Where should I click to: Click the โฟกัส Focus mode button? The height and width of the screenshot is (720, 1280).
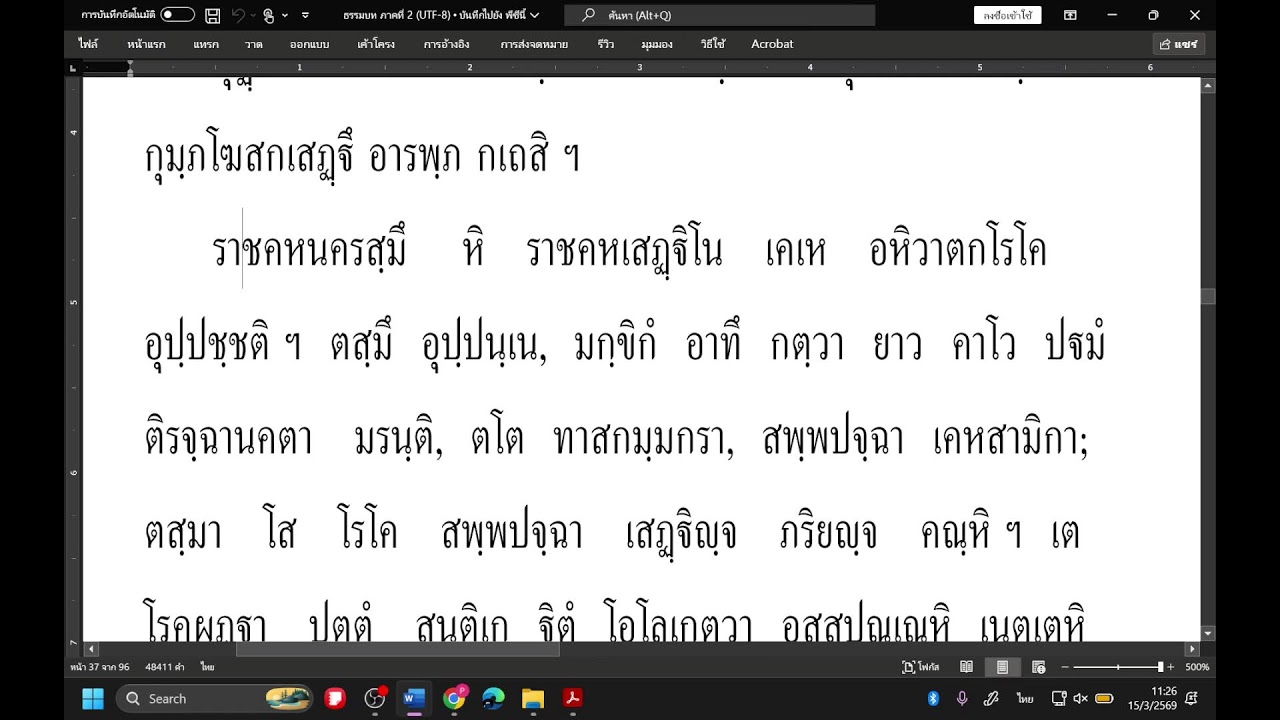[x=921, y=667]
